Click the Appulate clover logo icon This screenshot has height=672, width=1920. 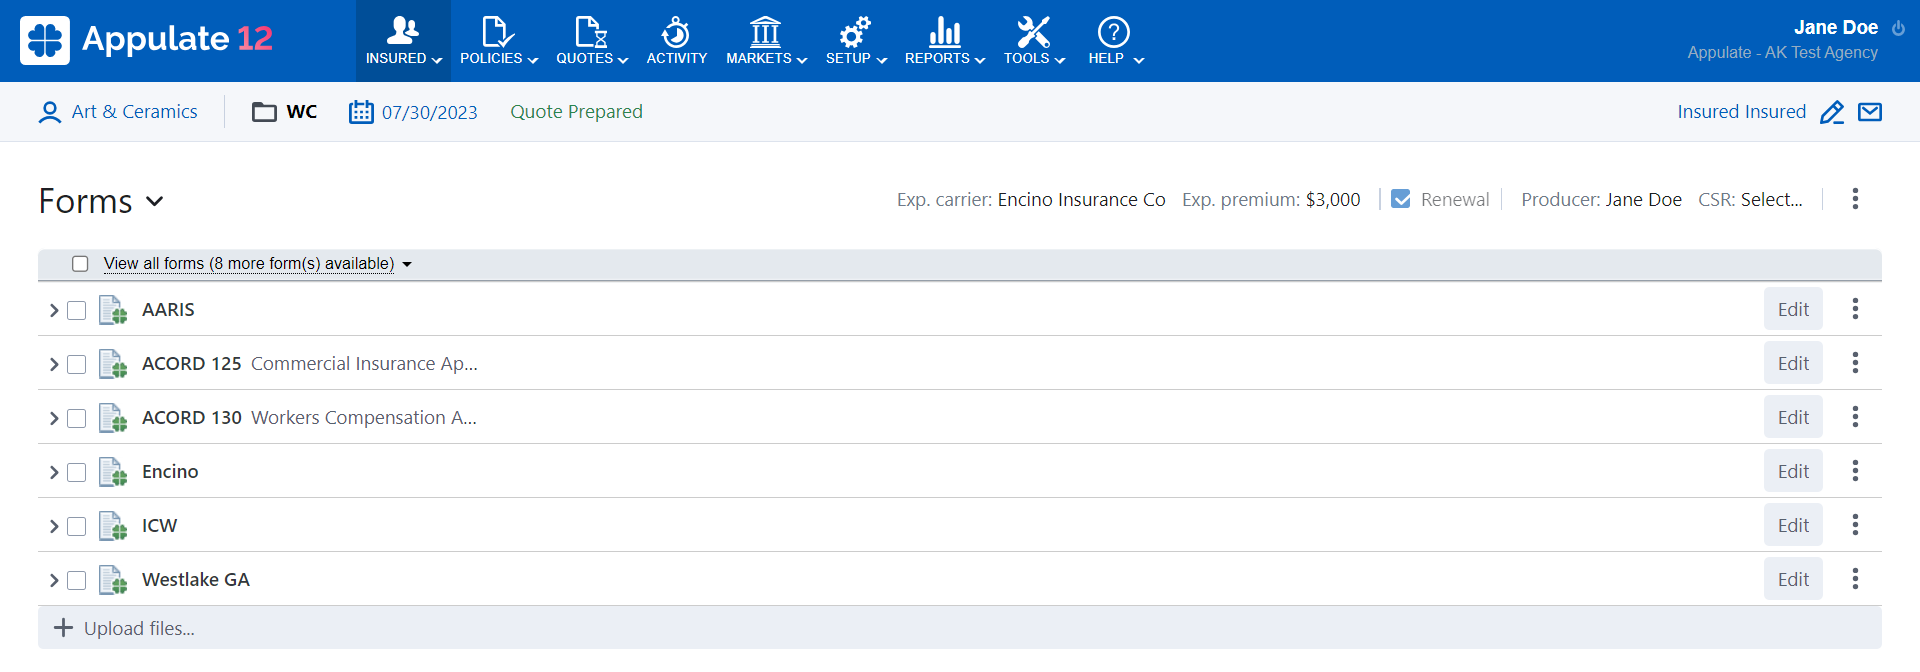pos(45,40)
